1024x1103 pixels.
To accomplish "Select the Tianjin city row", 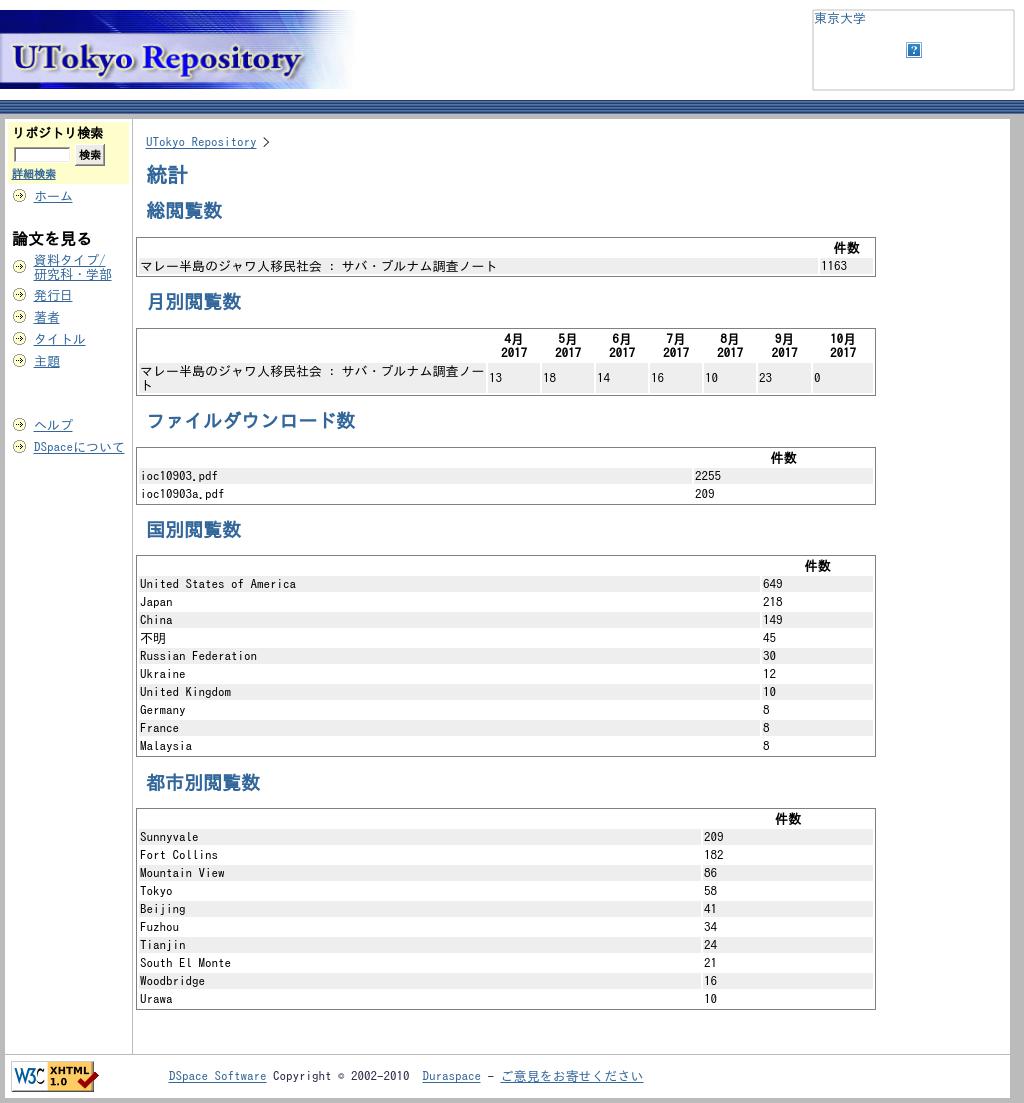I will click(x=506, y=945).
